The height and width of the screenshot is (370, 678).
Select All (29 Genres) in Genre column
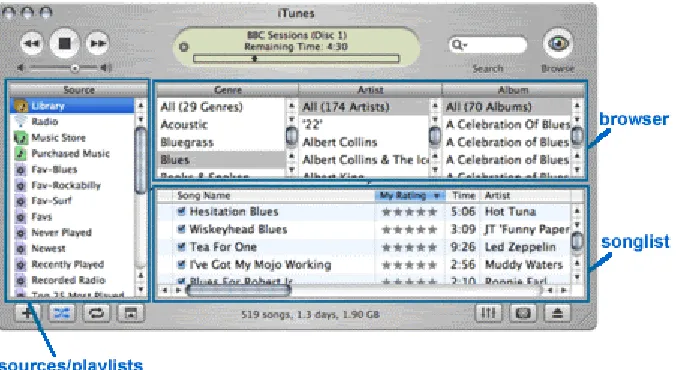(x=221, y=107)
